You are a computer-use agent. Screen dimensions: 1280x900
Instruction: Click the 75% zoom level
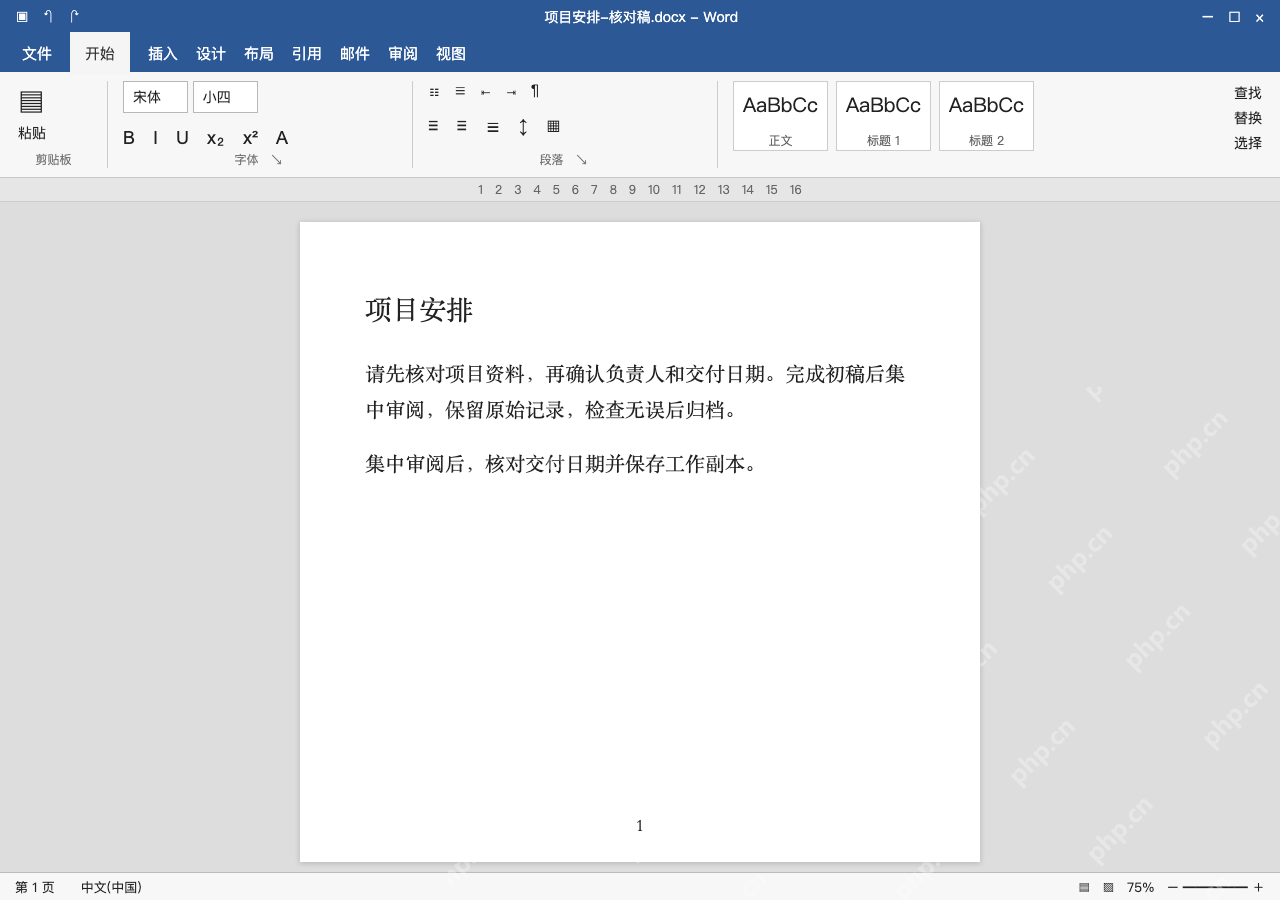coord(1140,887)
